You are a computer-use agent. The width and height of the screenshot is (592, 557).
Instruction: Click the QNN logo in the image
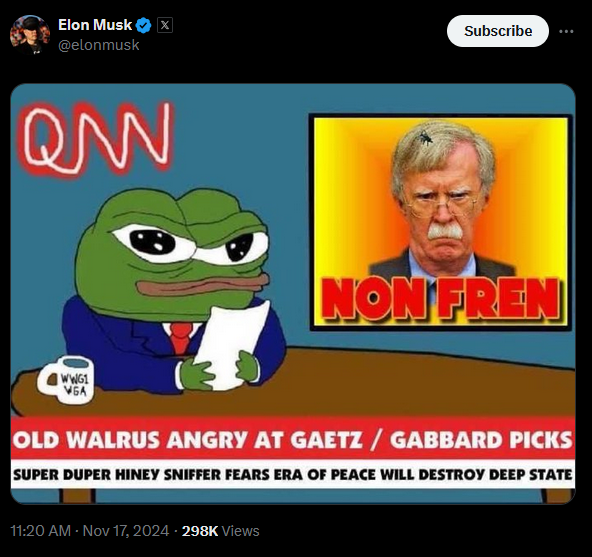coord(96,139)
